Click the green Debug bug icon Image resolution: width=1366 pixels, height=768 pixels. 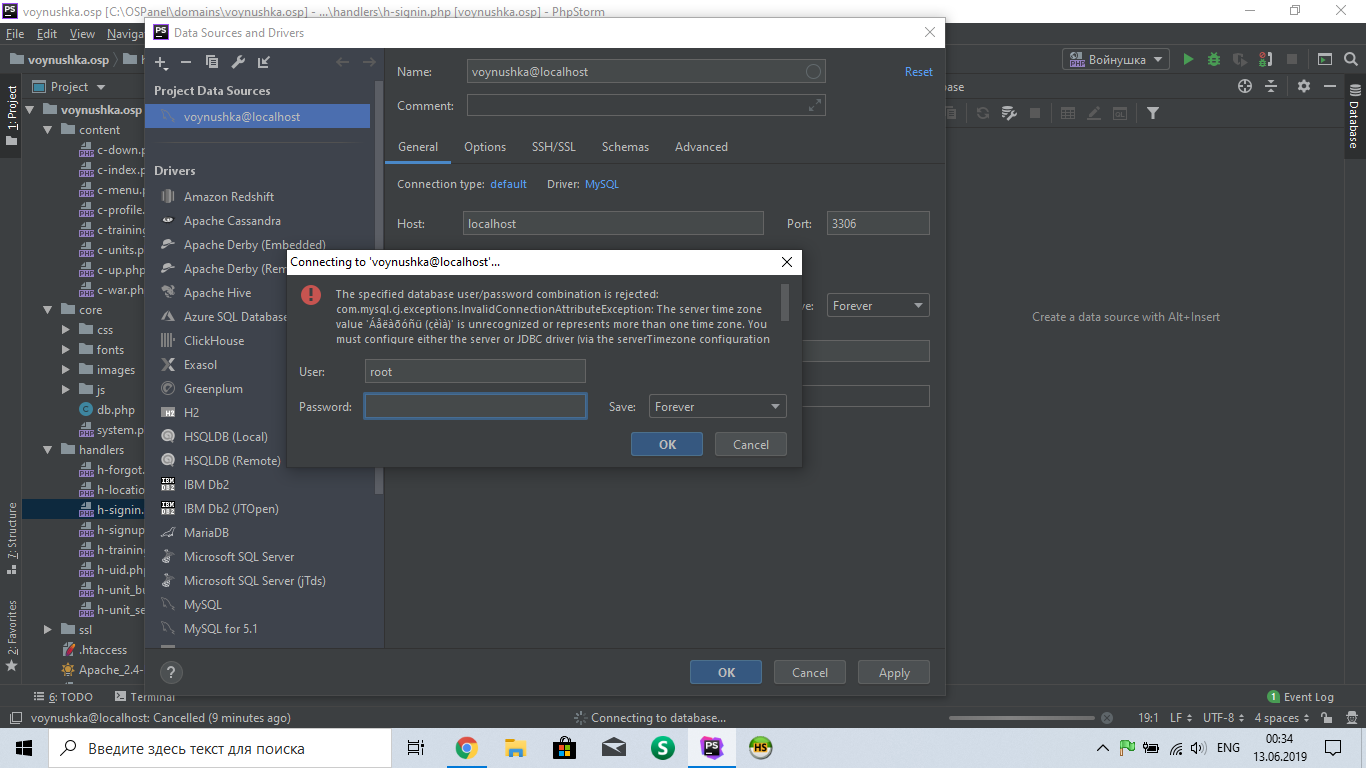[x=1213, y=59]
